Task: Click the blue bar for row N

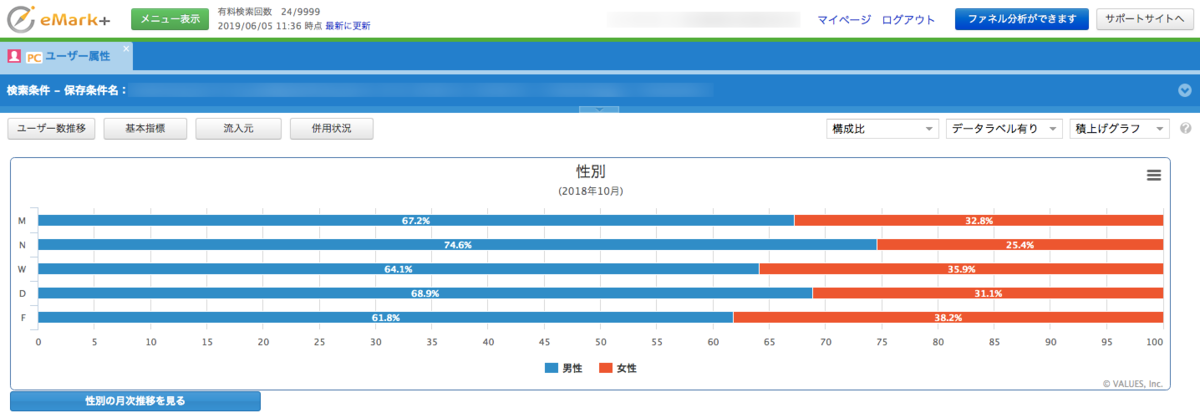Action: pyautogui.click(x=457, y=245)
